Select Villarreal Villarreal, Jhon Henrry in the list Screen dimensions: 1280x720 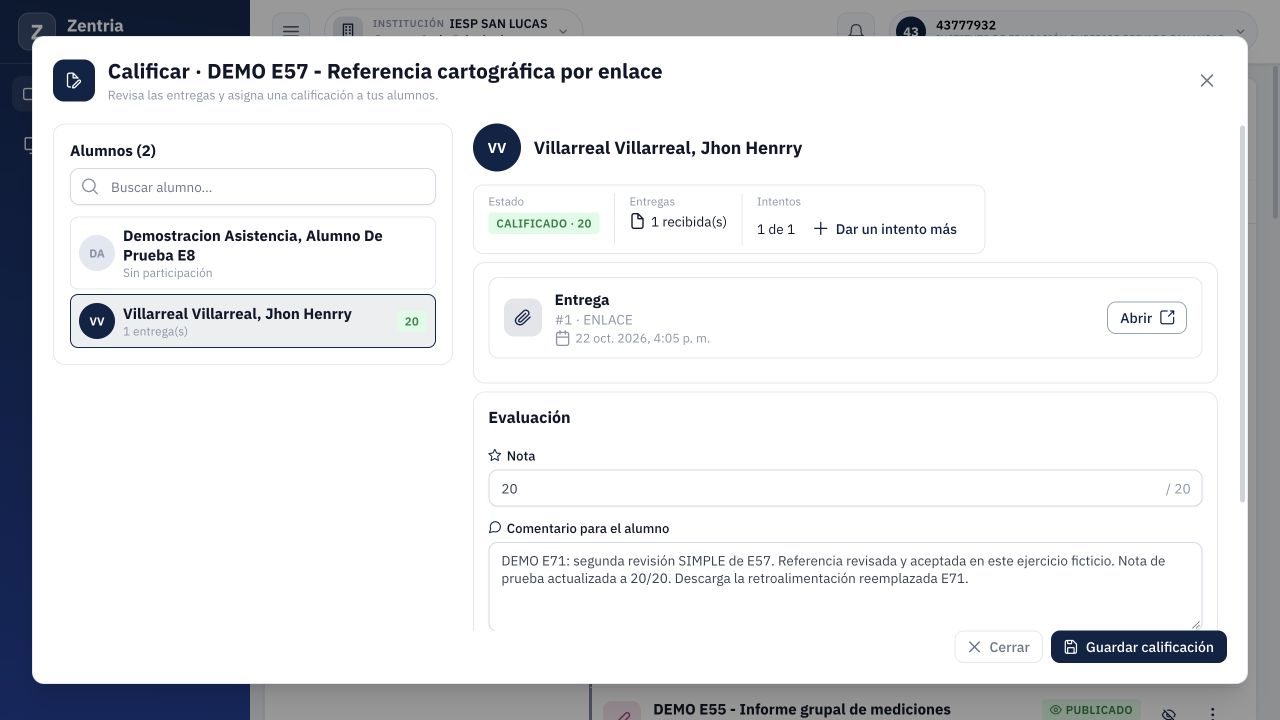pos(253,321)
